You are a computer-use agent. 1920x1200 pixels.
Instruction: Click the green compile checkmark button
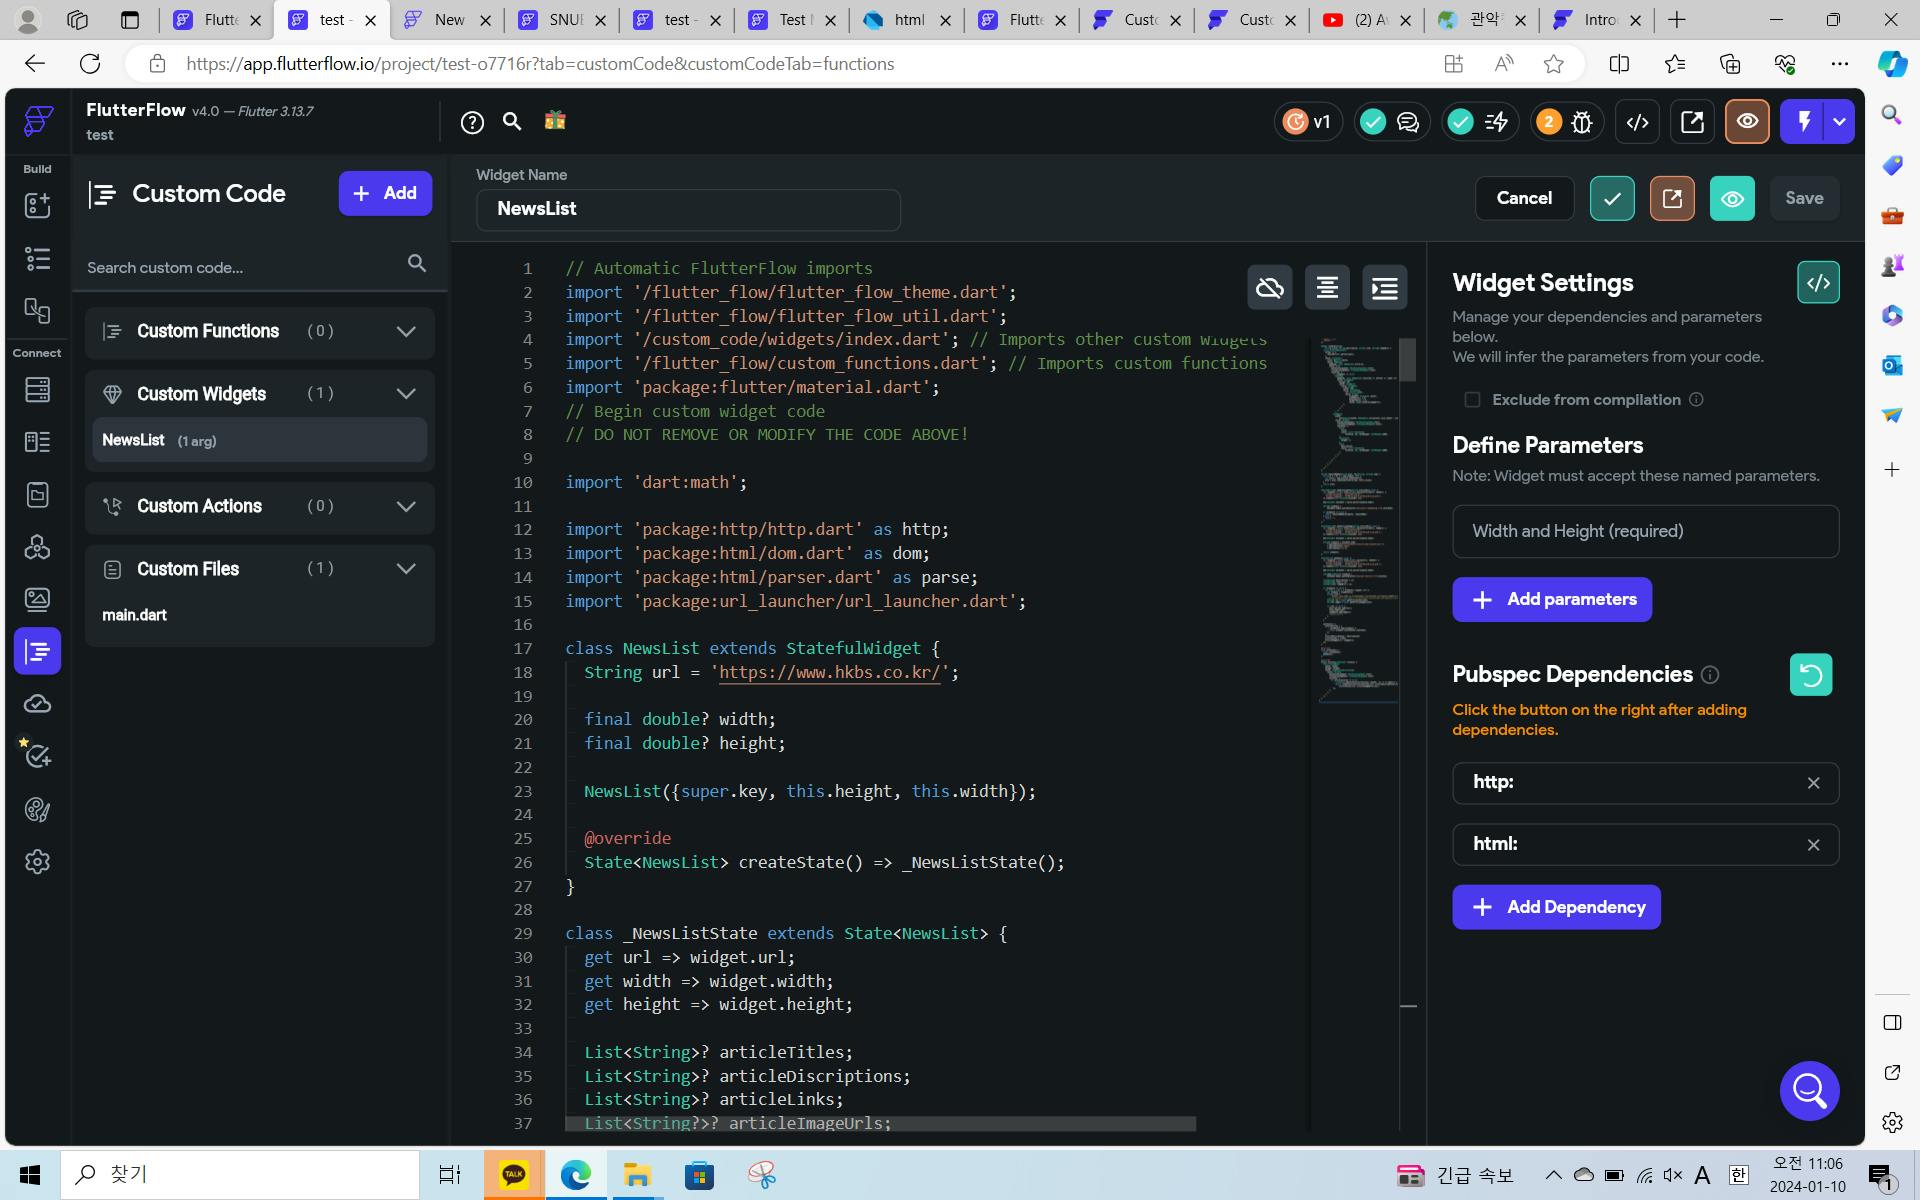(x=1612, y=198)
